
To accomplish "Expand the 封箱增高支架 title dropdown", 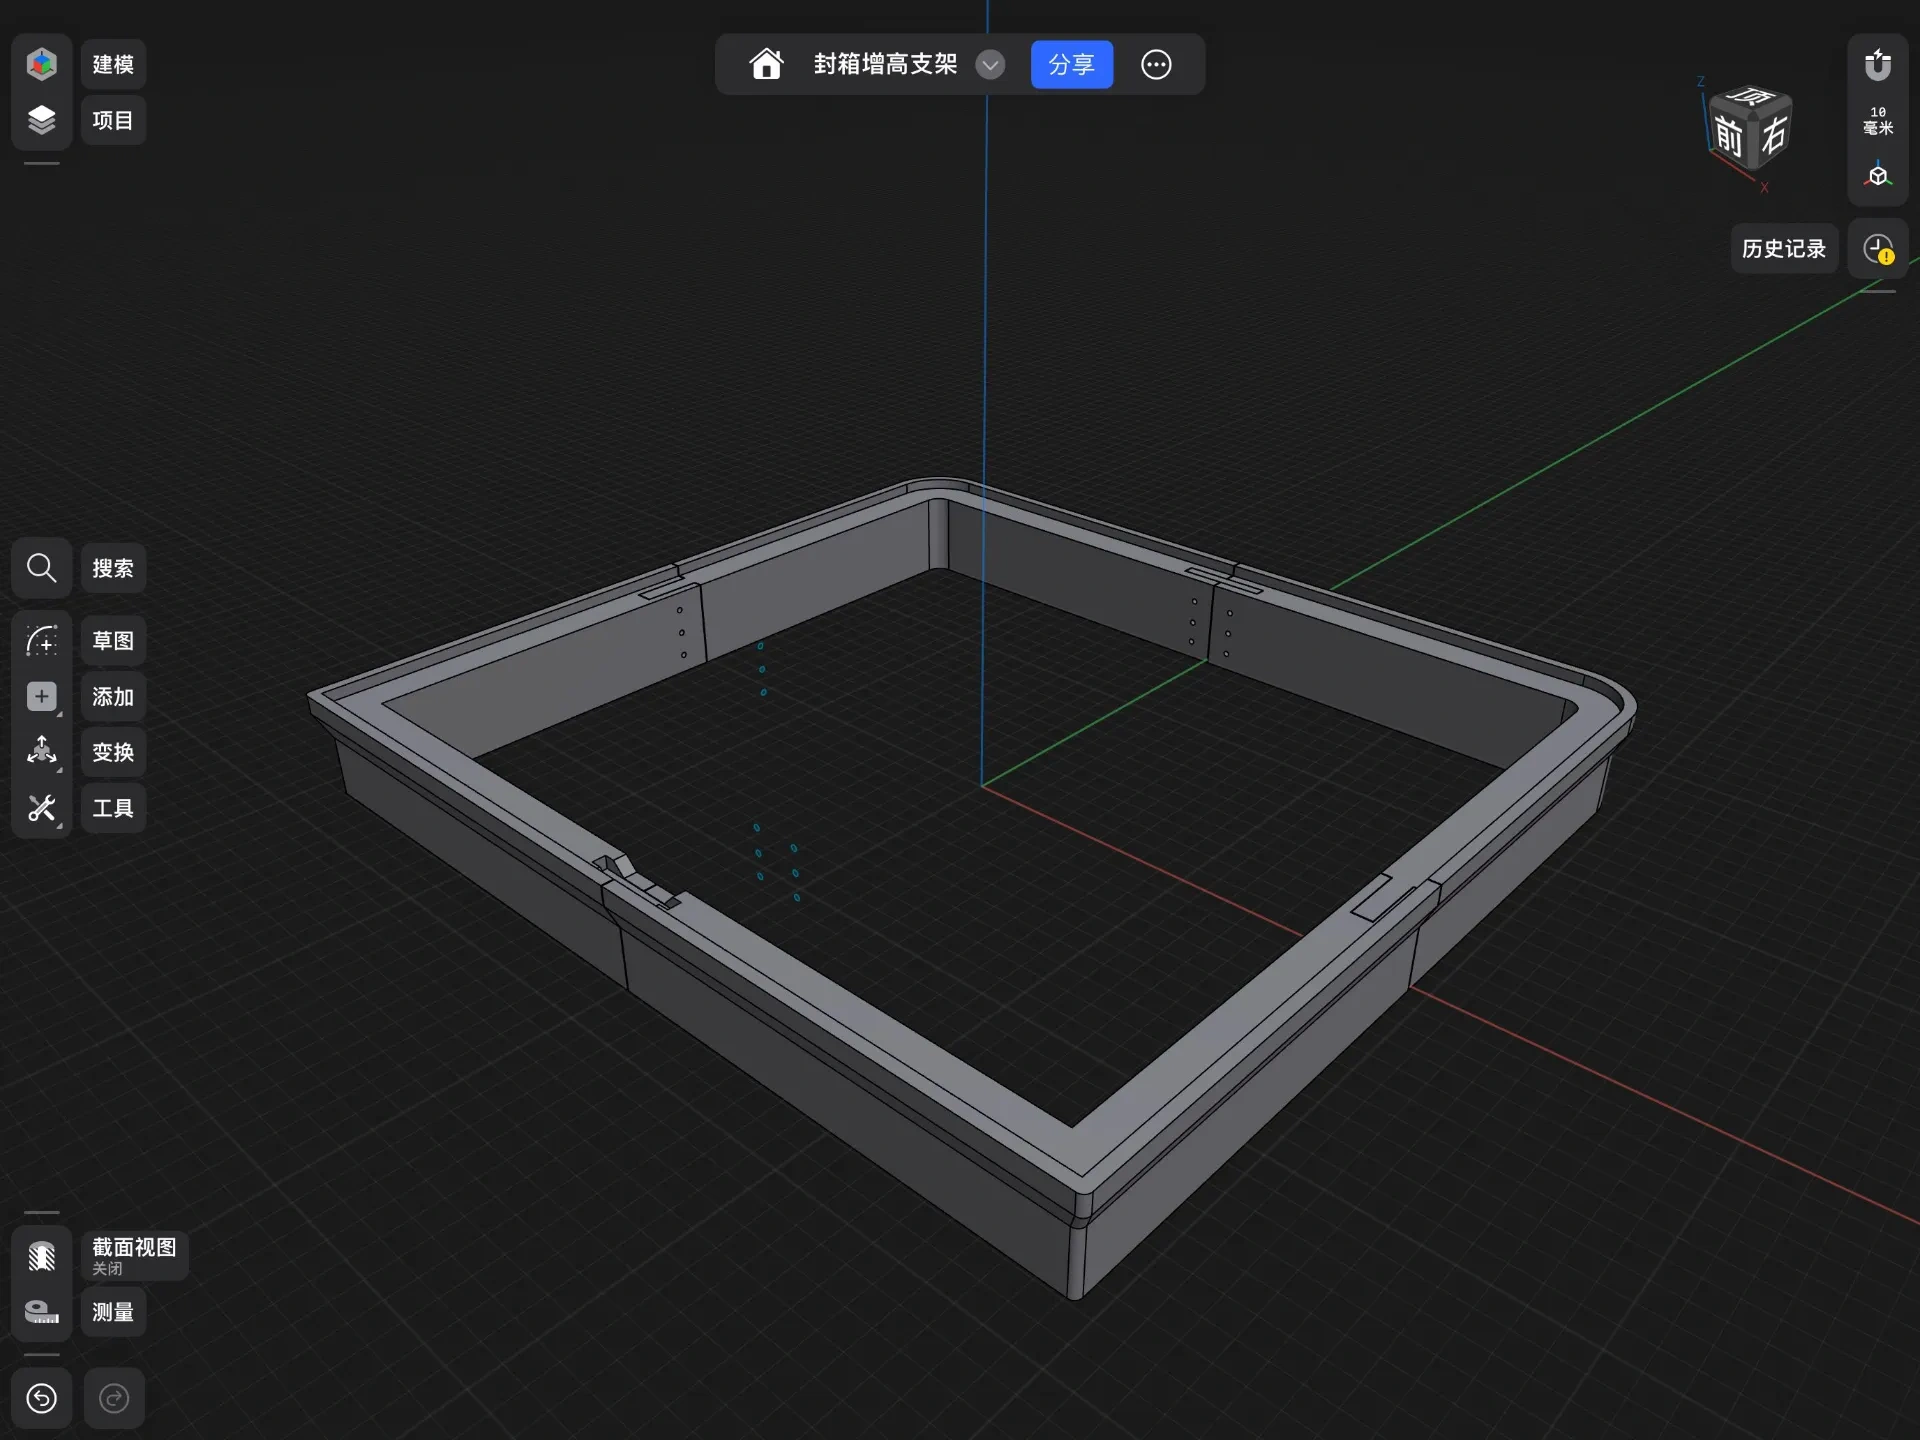I will pos(990,65).
